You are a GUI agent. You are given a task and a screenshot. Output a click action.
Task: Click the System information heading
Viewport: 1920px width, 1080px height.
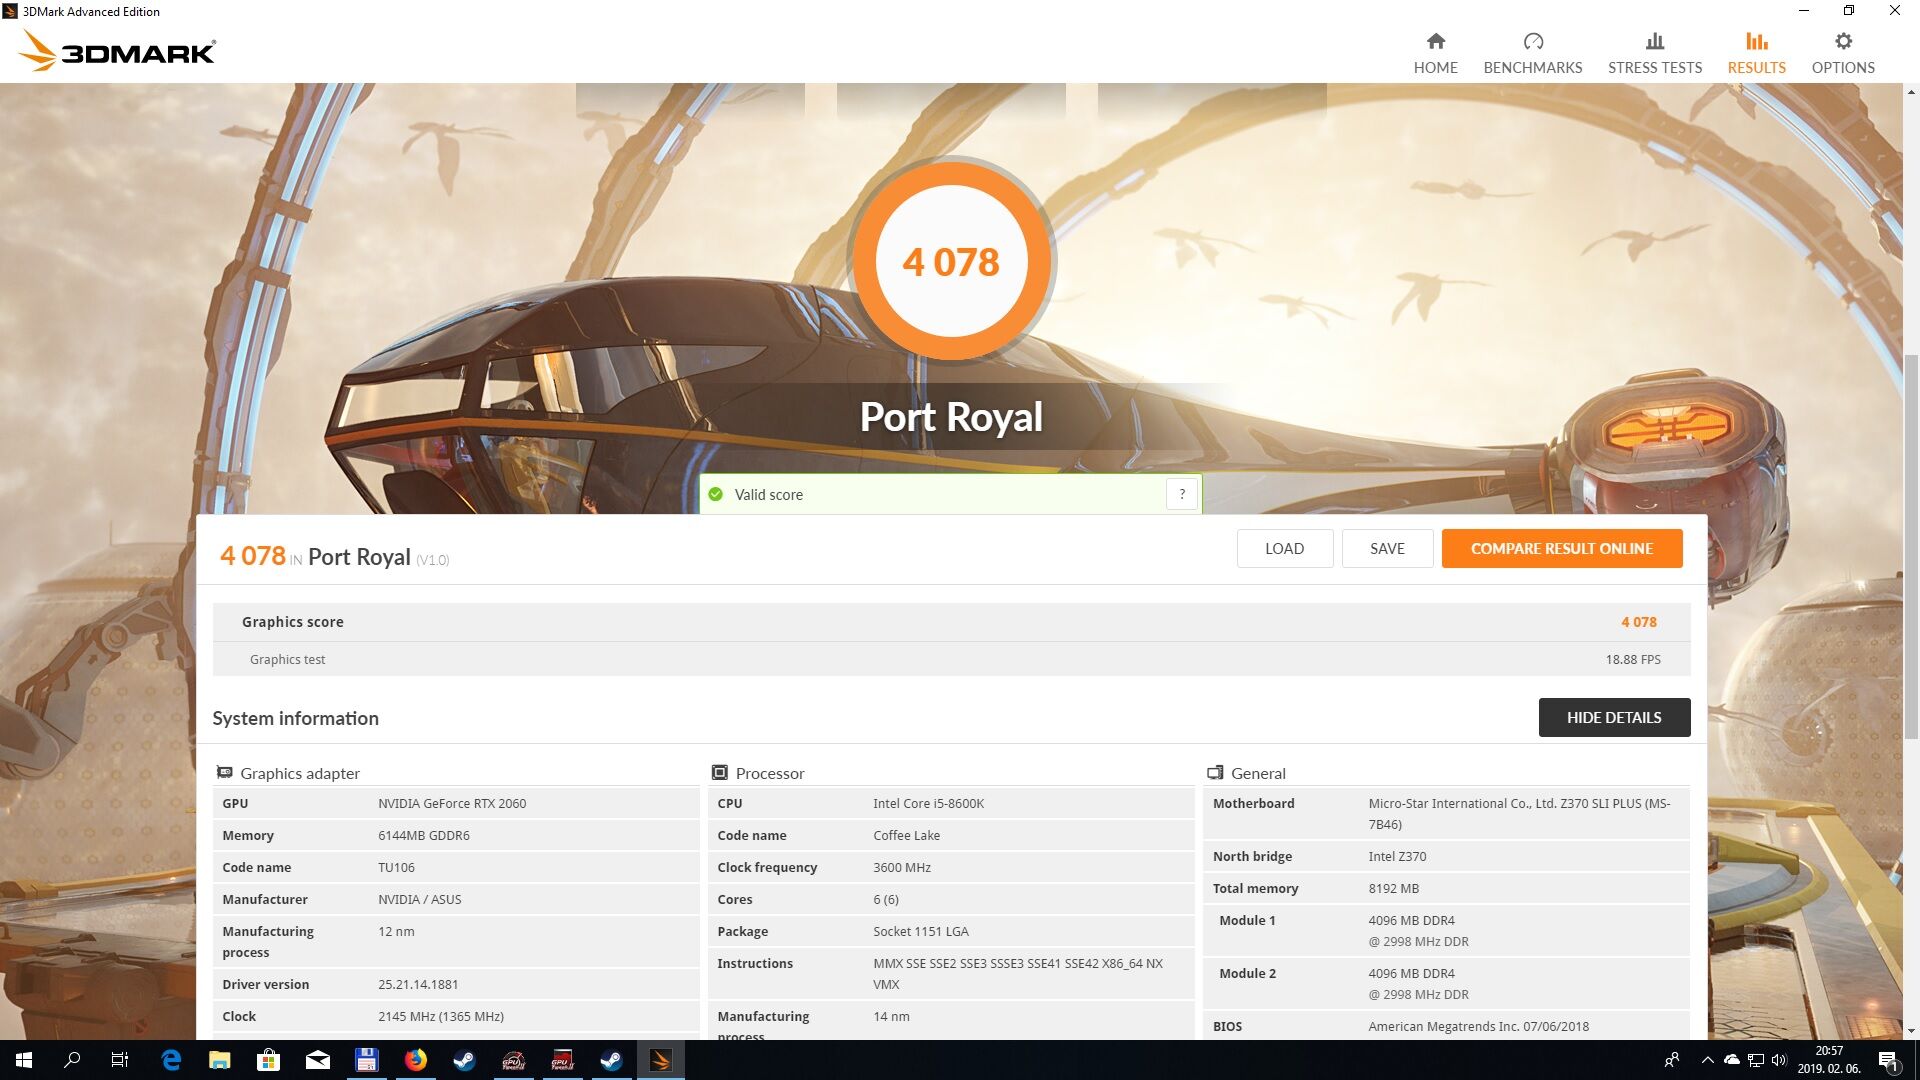(295, 718)
